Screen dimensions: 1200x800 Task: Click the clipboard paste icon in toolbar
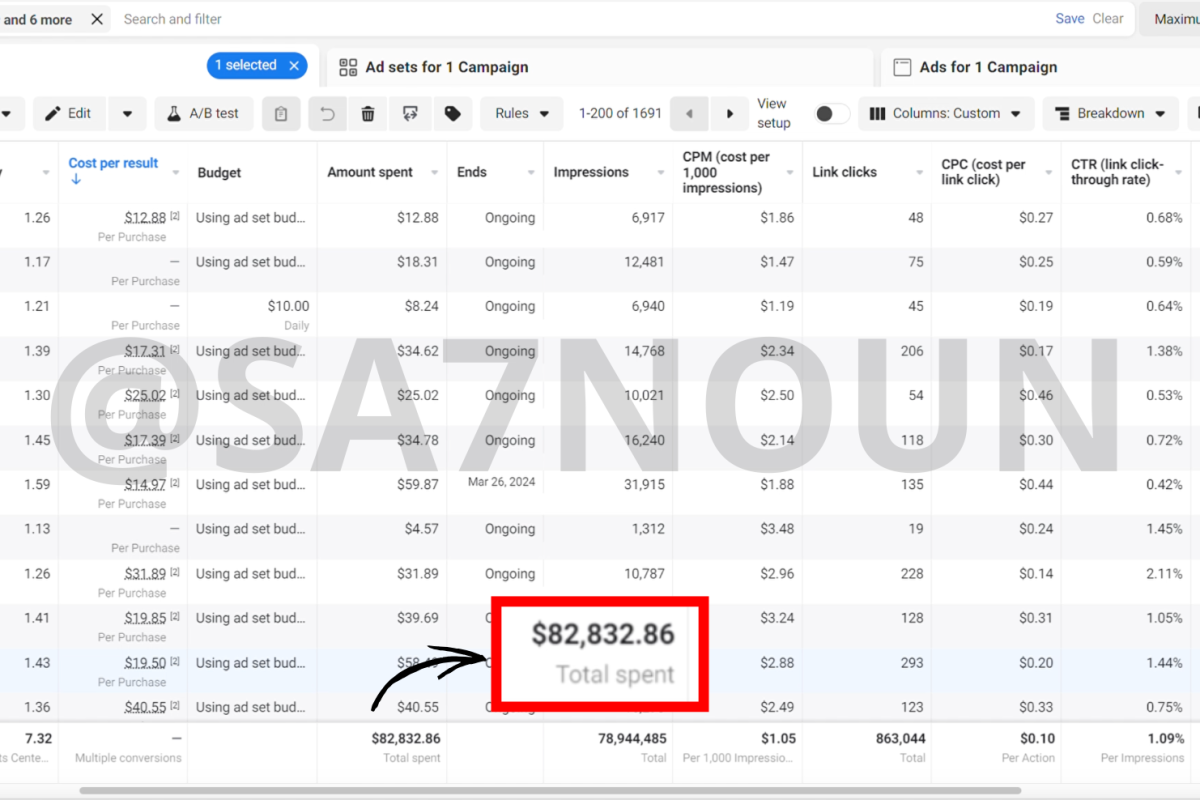[281, 114]
